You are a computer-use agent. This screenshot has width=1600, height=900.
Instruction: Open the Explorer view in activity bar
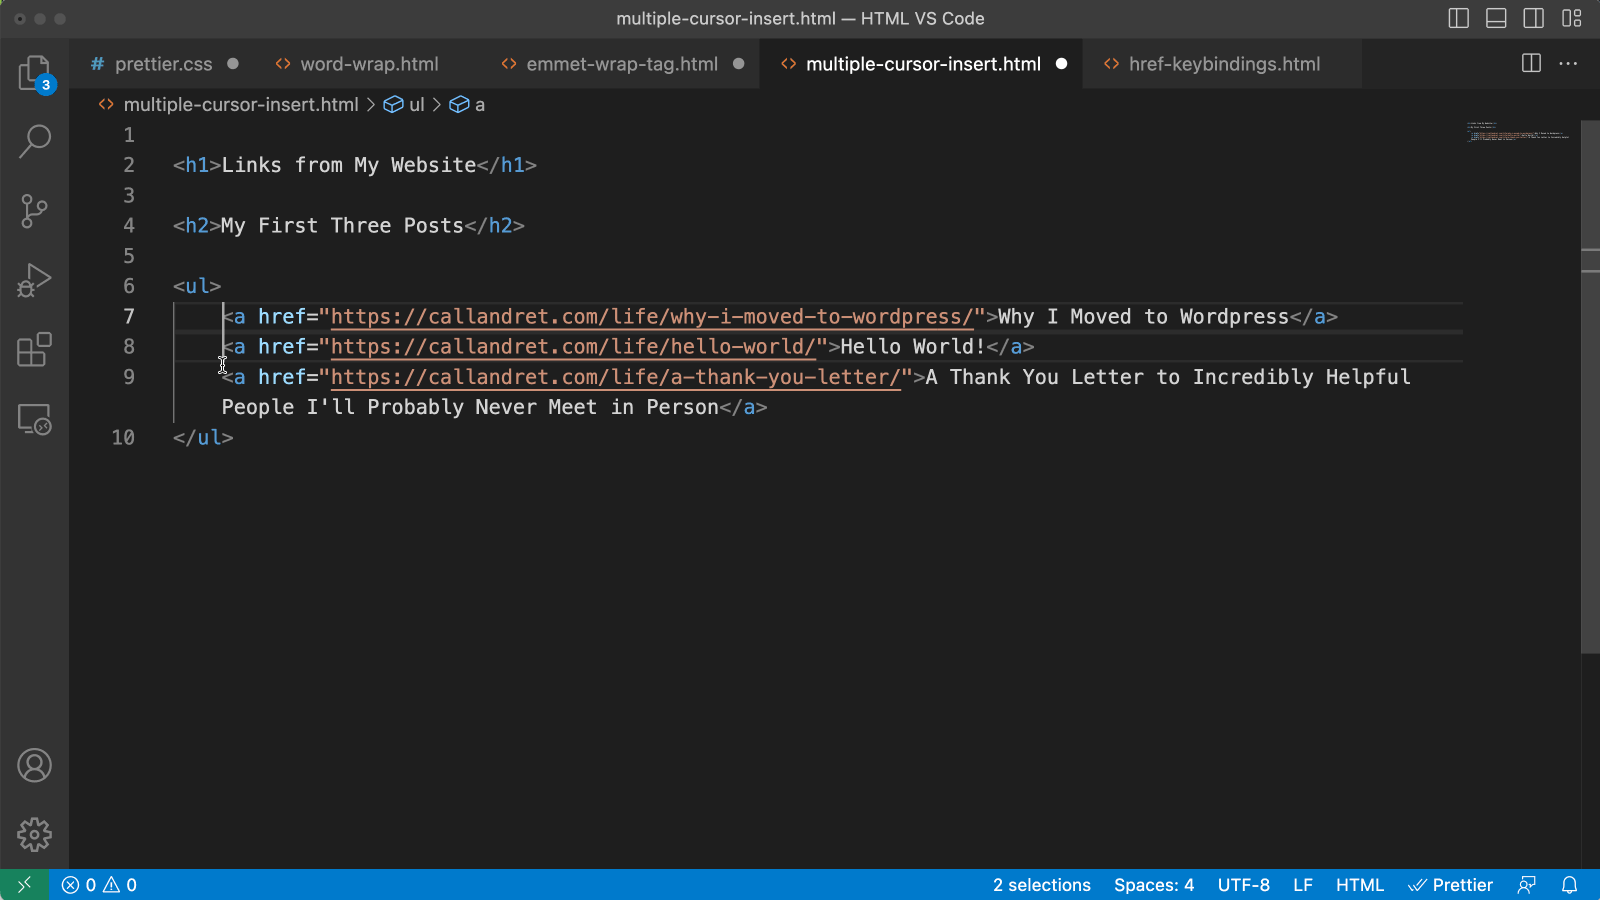34,73
